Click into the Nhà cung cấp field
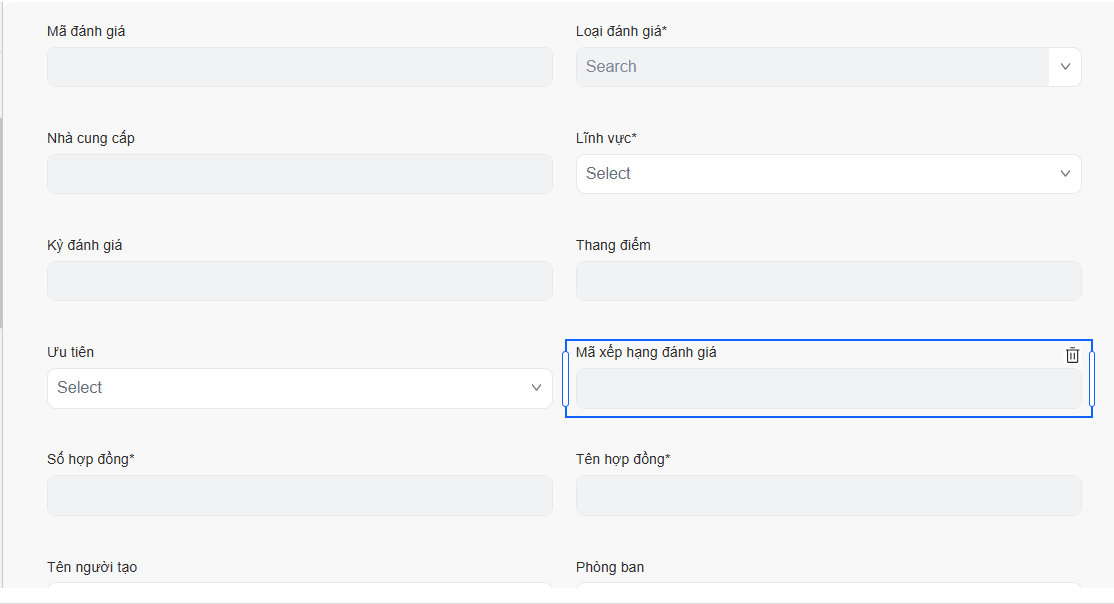 (299, 174)
